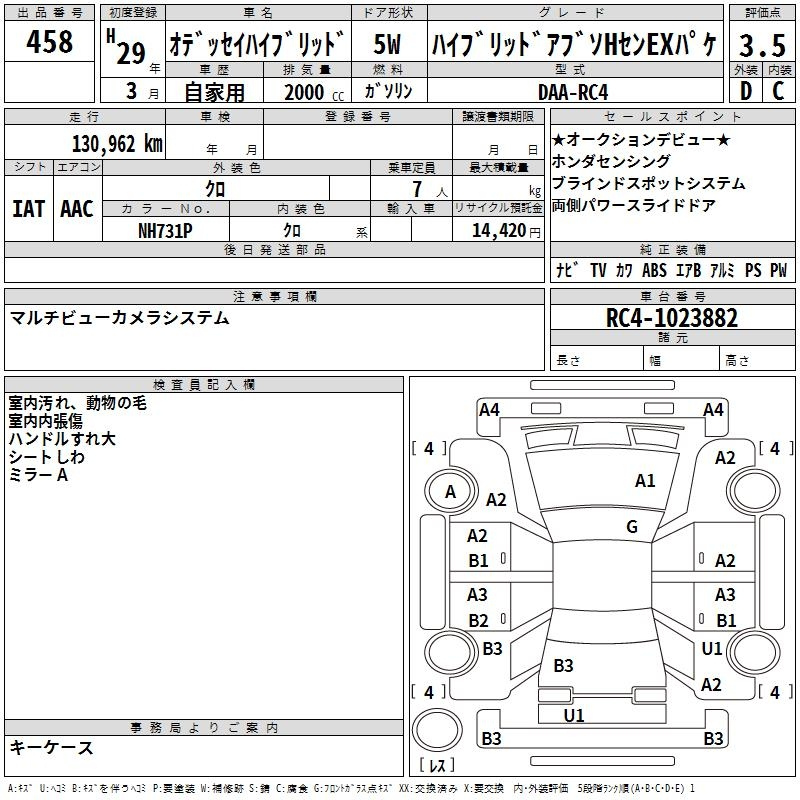Click the displacement value 2000 cc
The height and width of the screenshot is (800, 800).
coord(314,92)
